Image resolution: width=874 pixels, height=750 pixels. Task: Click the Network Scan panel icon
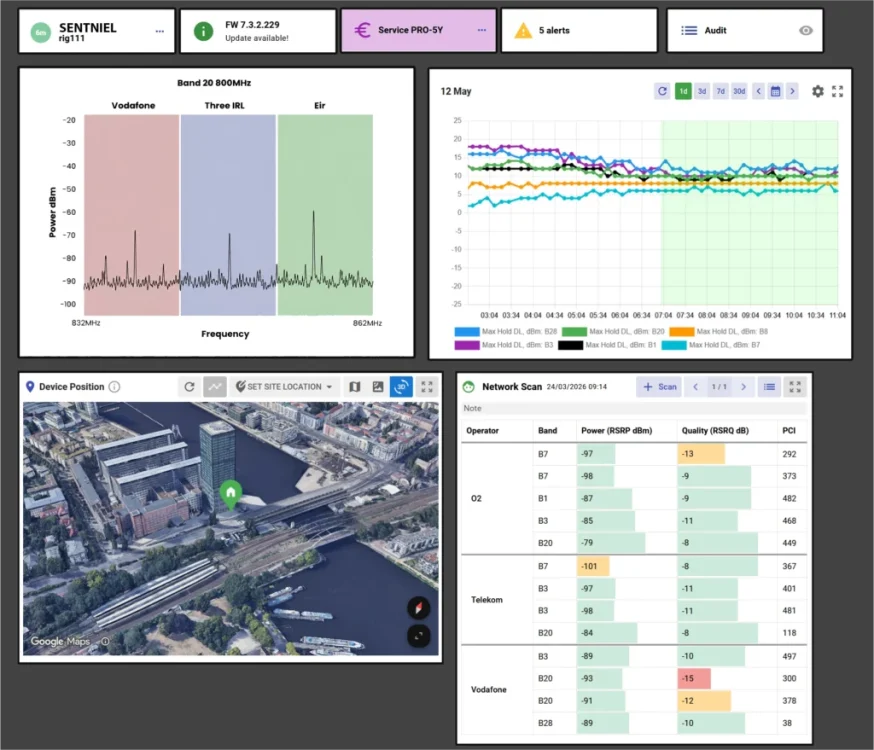tap(469, 387)
